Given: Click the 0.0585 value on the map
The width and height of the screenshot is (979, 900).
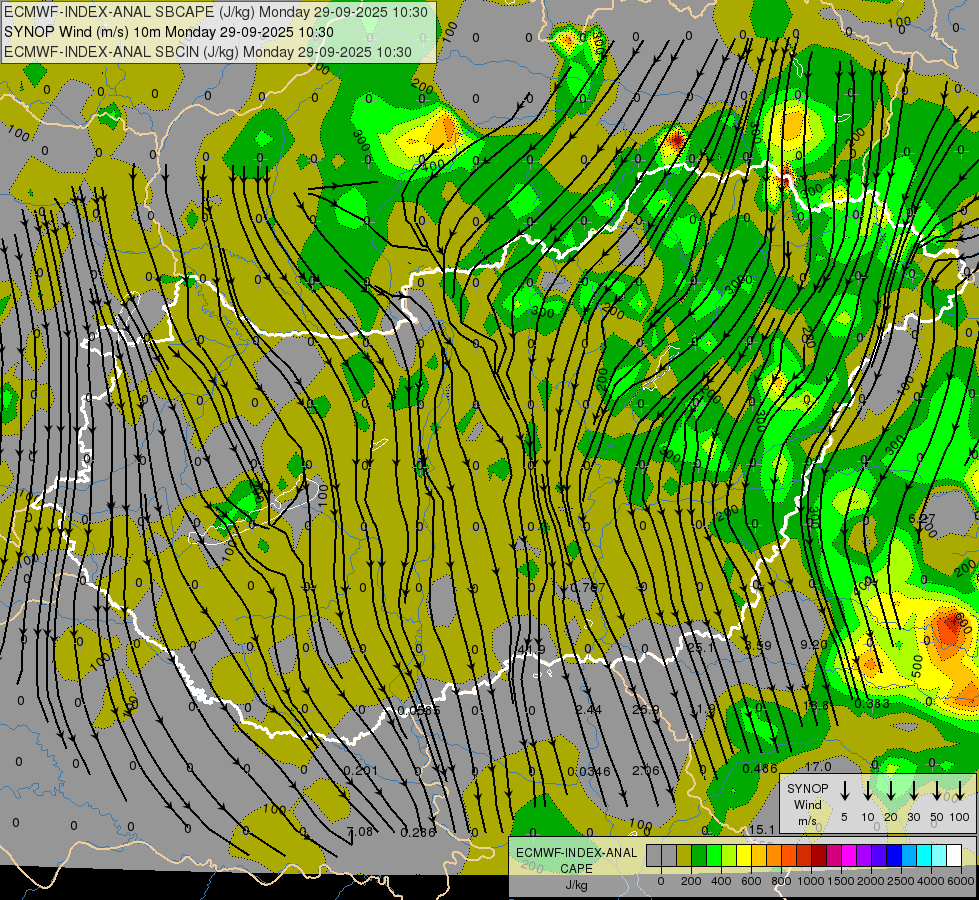Looking at the screenshot, I should [419, 710].
